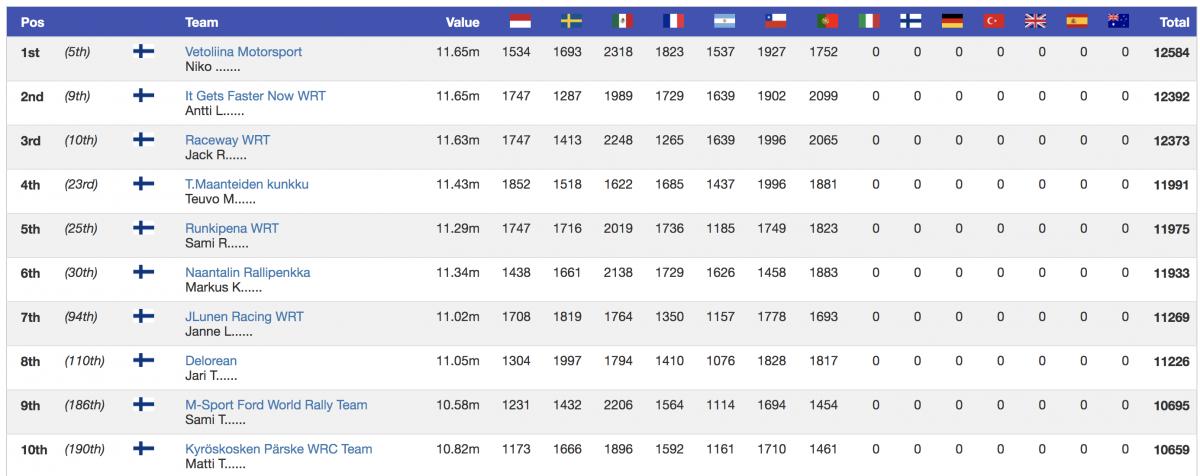Click the Portugal flag column header
The image size is (1200, 476).
[827, 21]
